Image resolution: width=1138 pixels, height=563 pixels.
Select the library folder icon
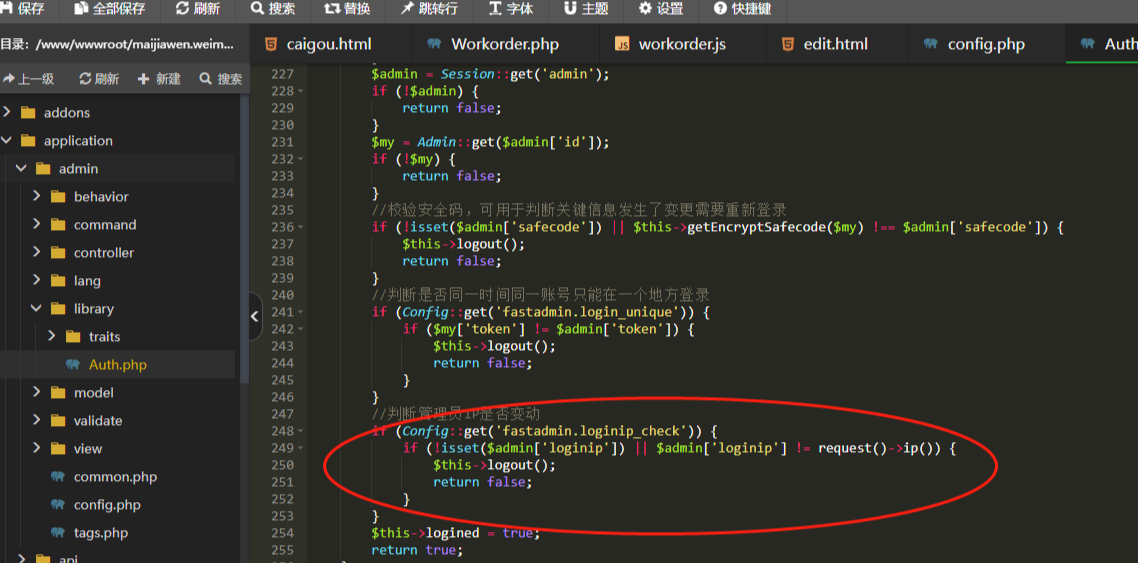pos(58,308)
